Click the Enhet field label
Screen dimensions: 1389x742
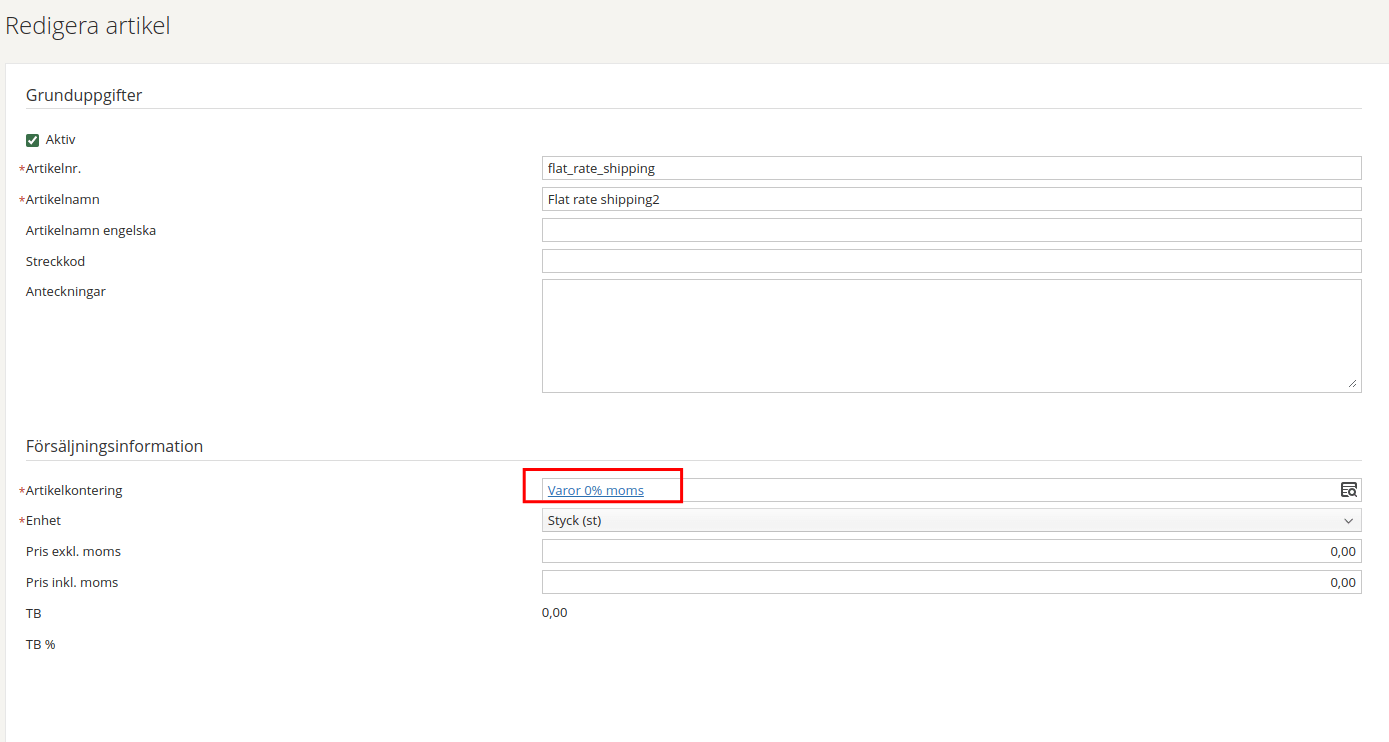[43, 521]
